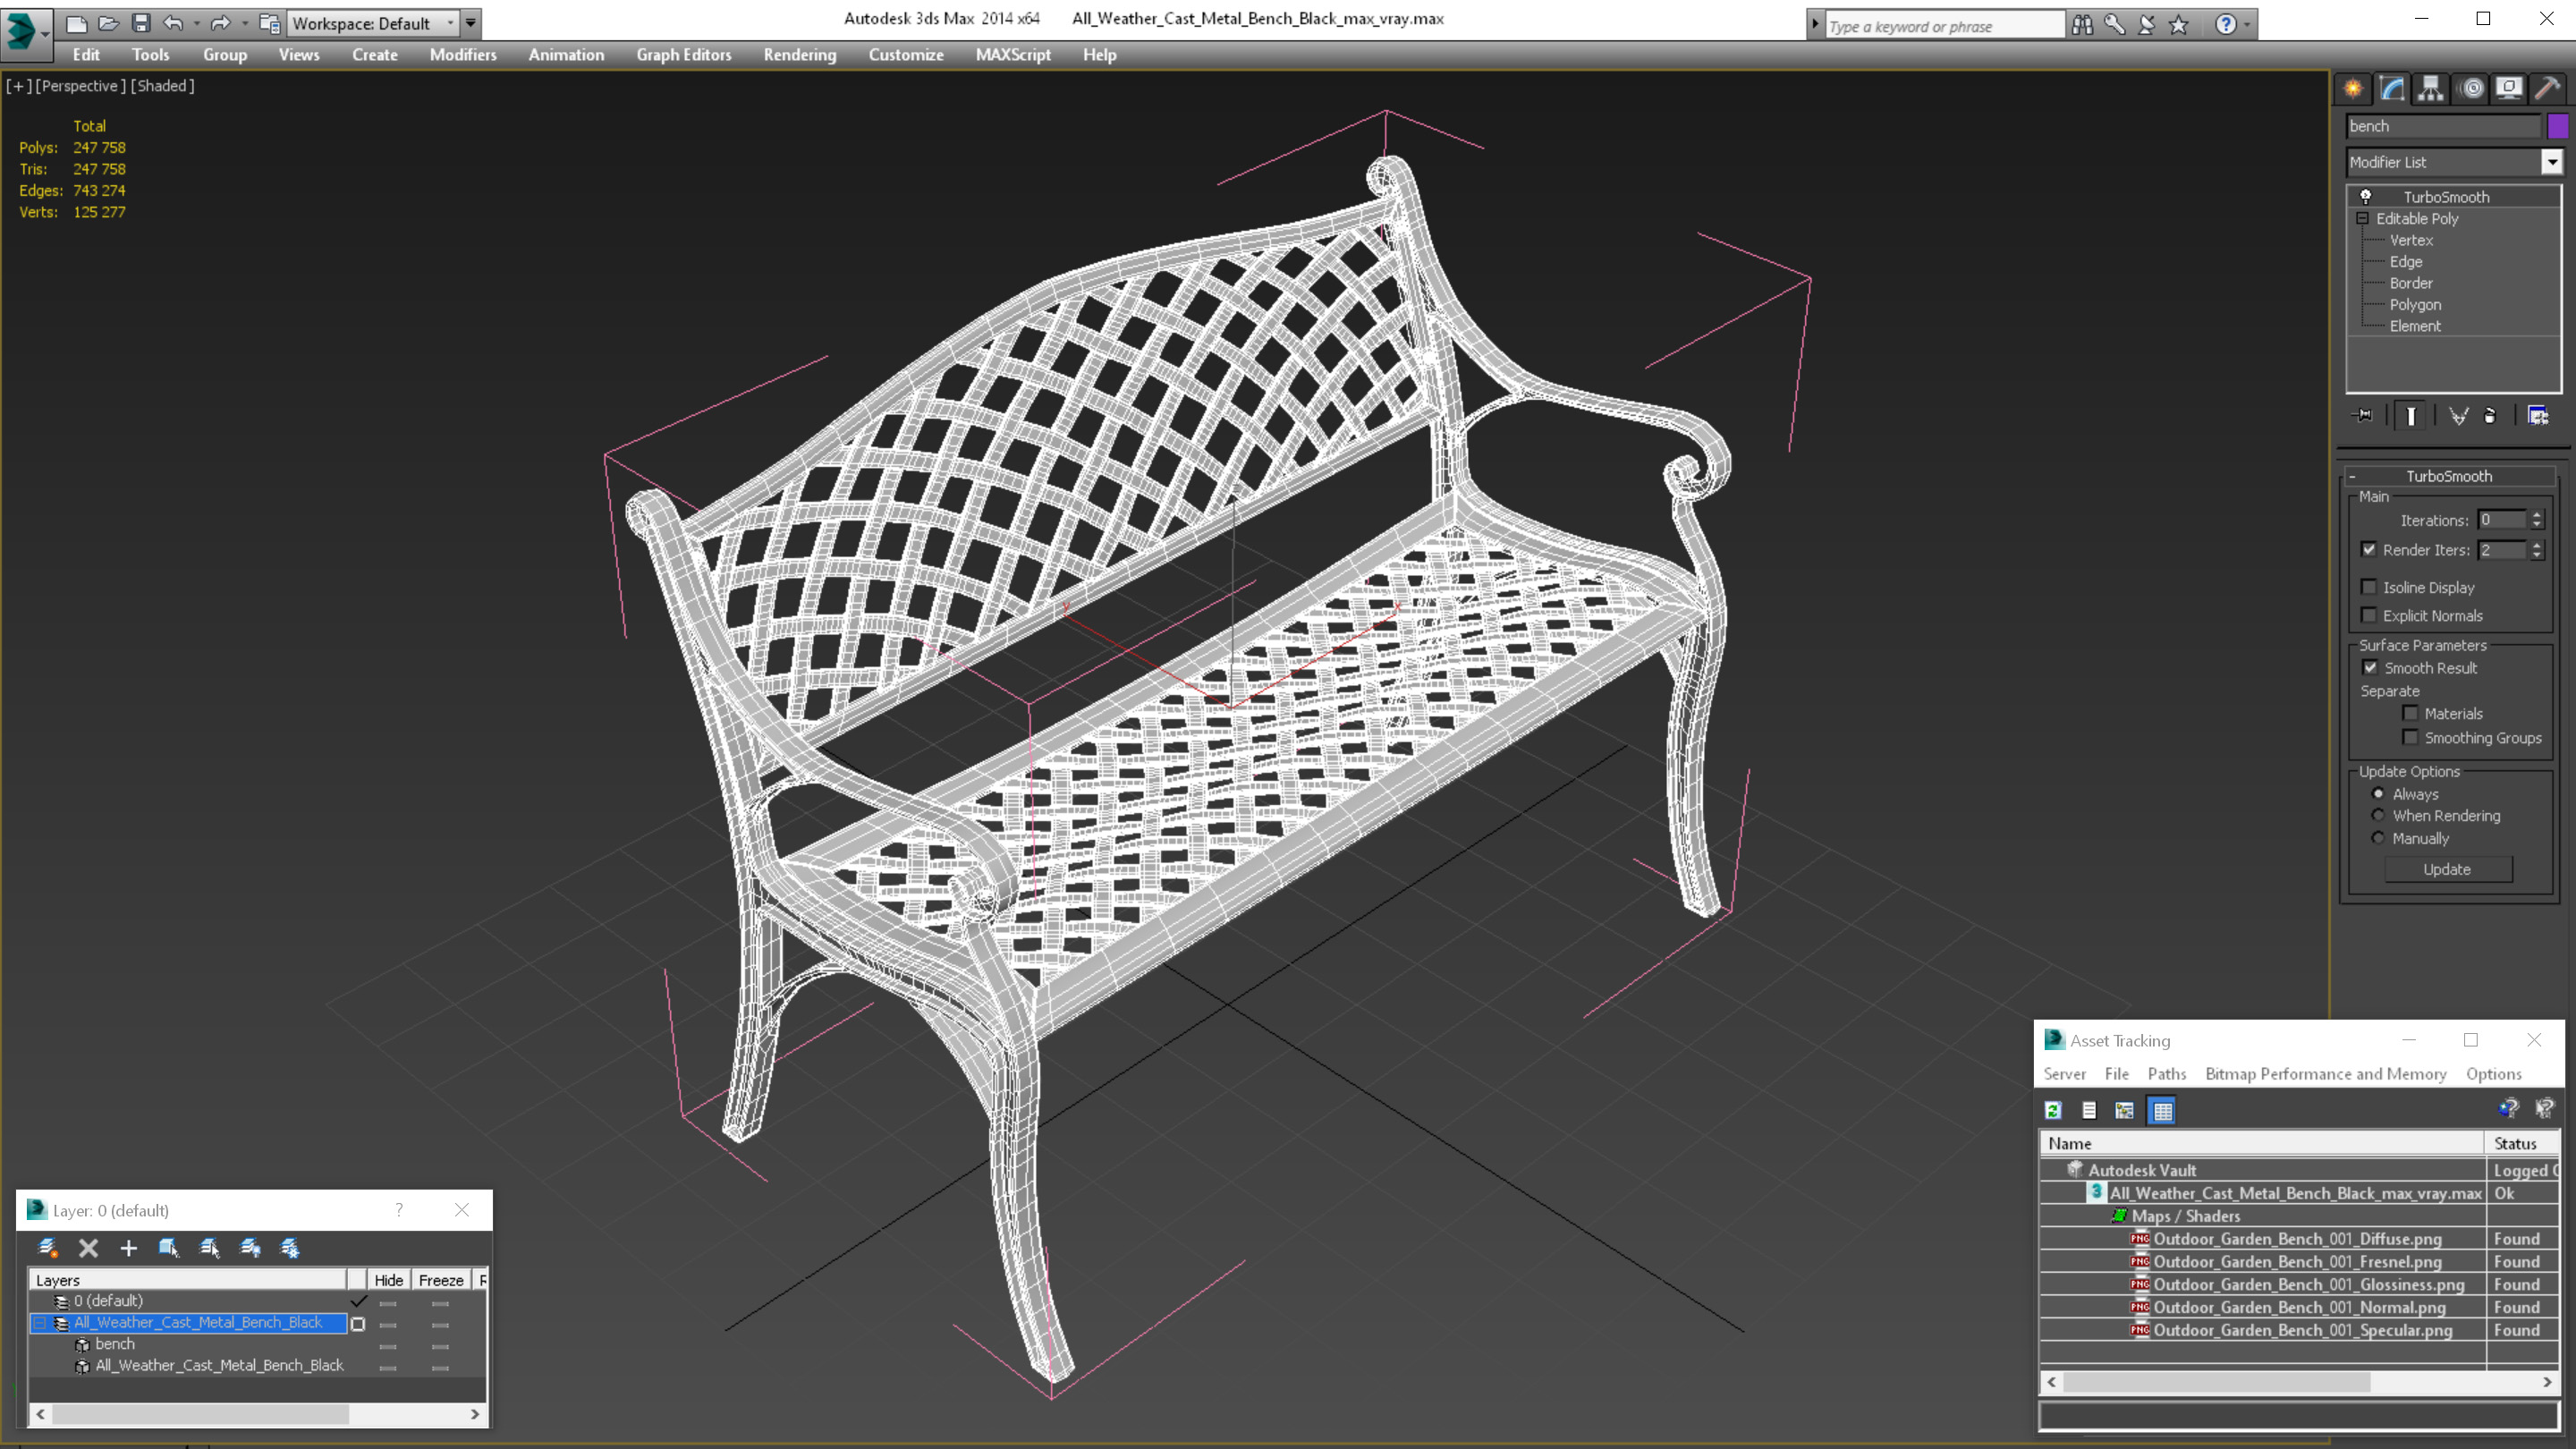Refresh the Asset Tracking list

(2053, 1110)
